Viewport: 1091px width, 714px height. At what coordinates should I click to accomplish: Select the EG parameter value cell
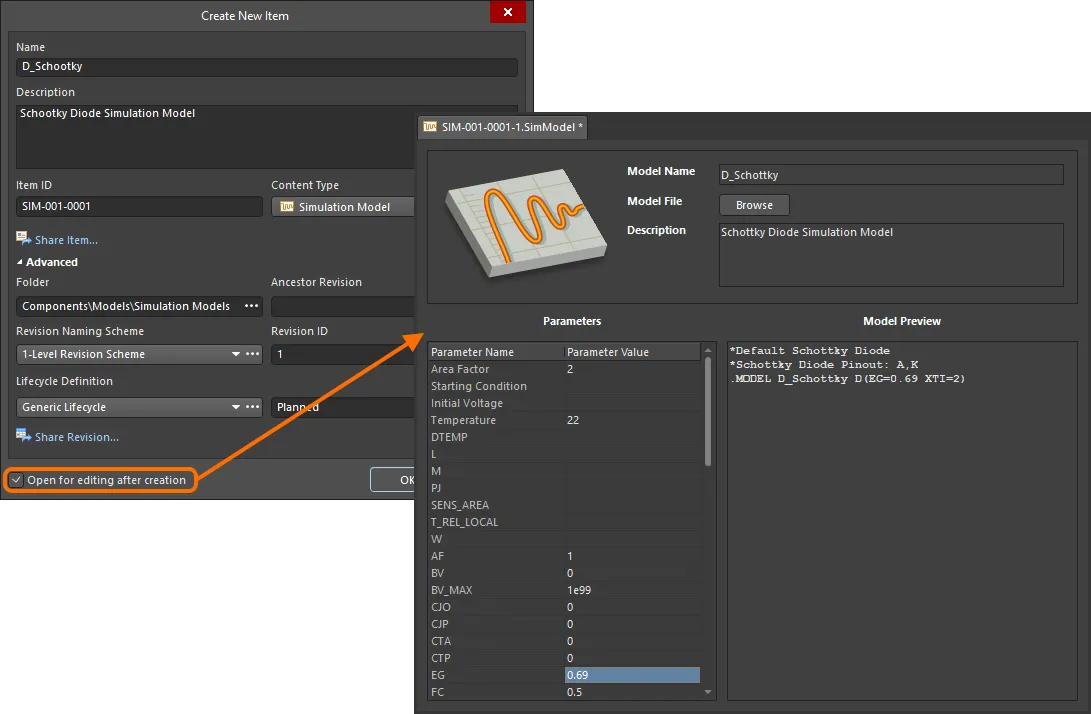coord(632,675)
